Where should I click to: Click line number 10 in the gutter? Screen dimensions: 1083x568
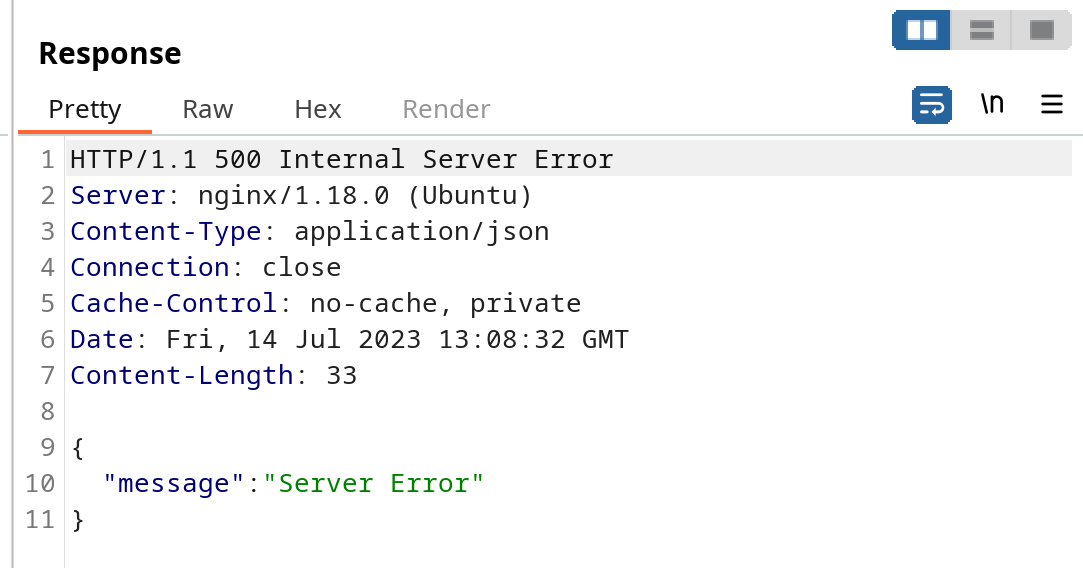[40, 483]
